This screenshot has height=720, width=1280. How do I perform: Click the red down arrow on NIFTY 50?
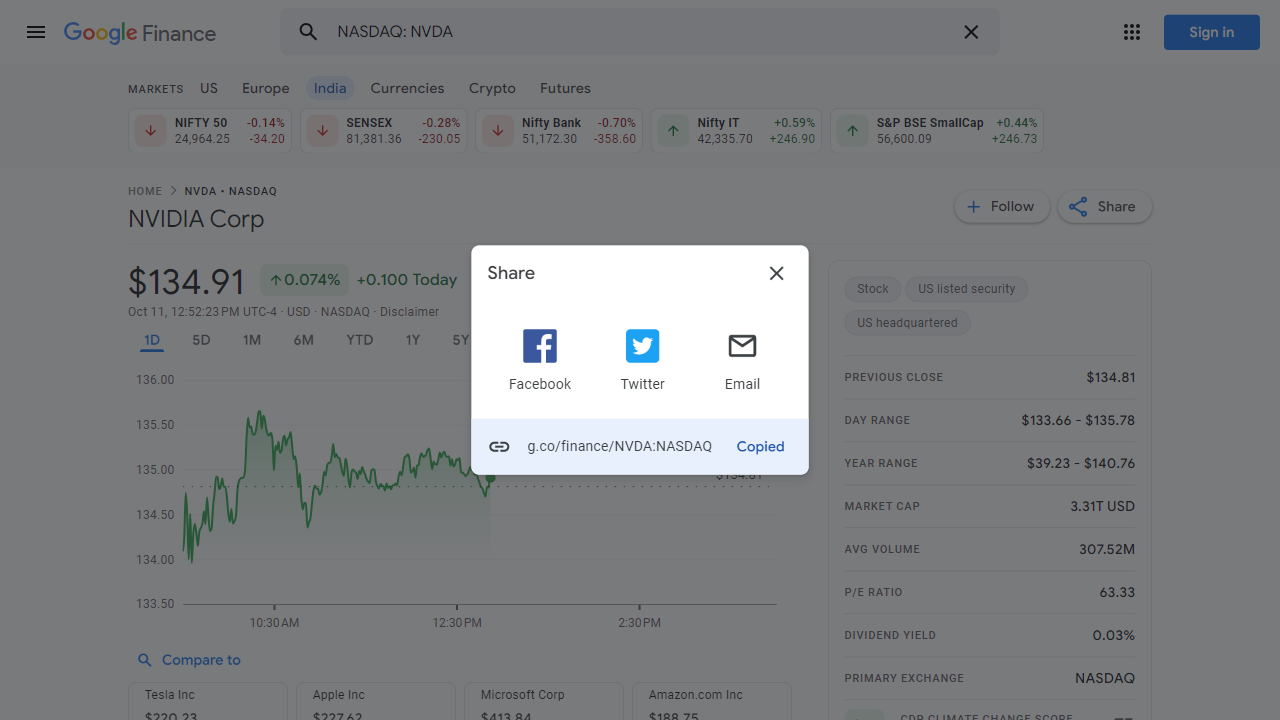(x=149, y=130)
